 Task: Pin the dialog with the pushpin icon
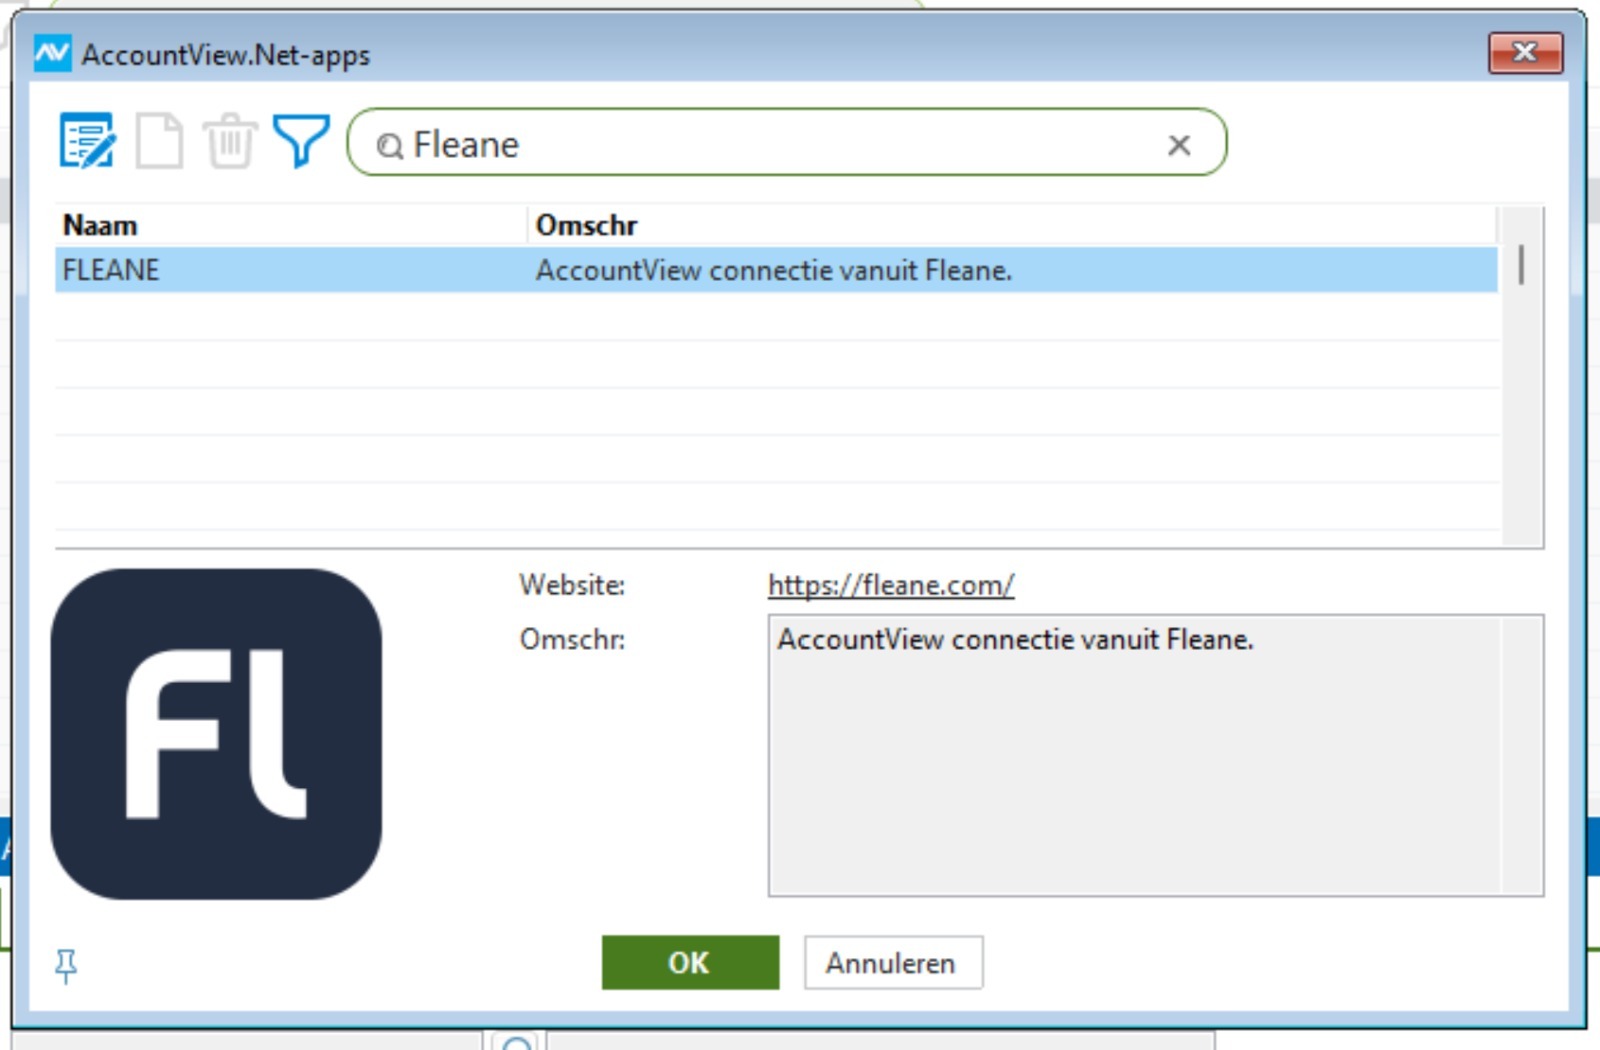pyautogui.click(x=66, y=965)
